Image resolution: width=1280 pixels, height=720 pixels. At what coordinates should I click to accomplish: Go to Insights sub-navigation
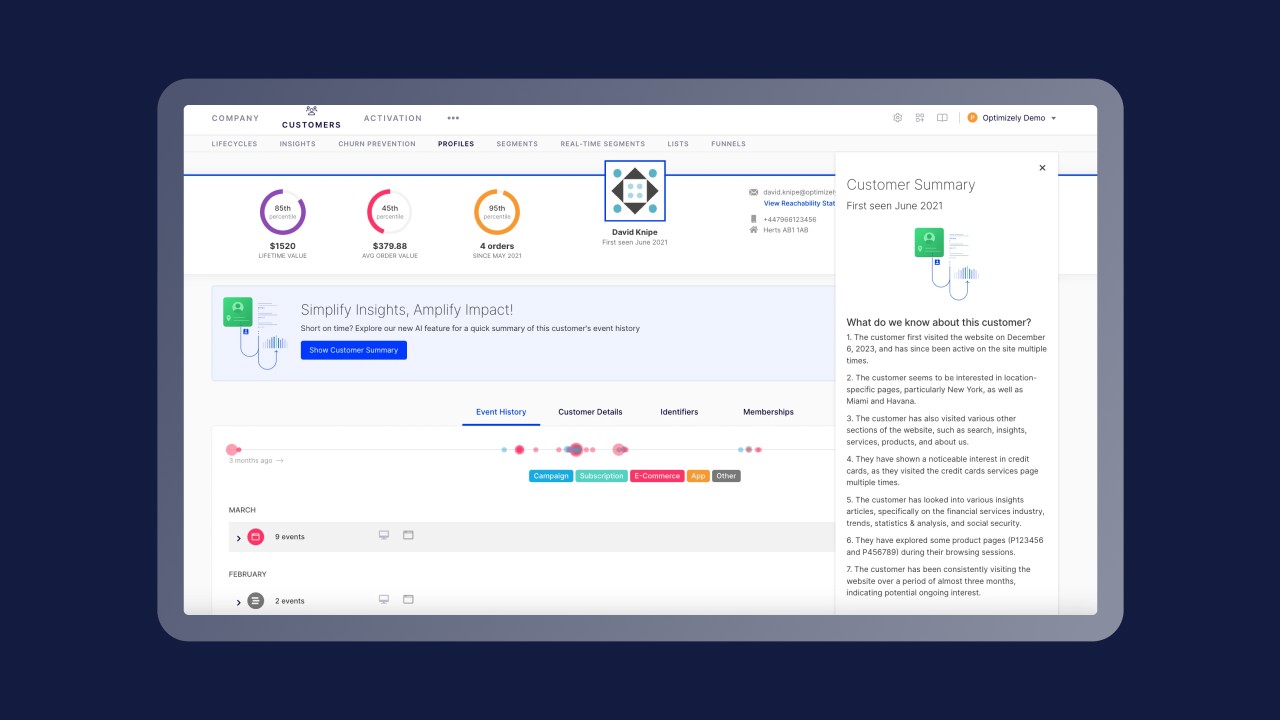tap(298, 144)
